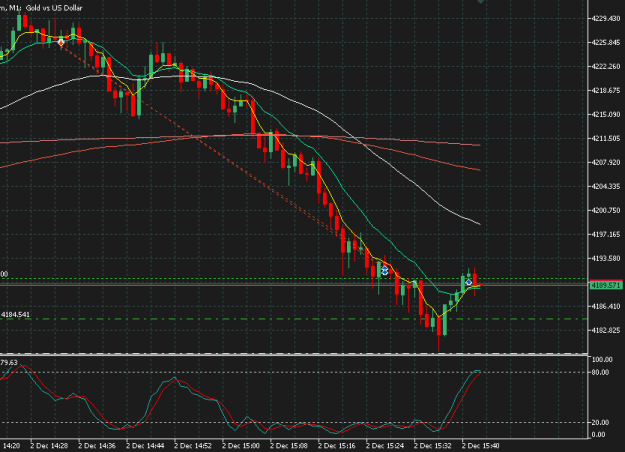Click the trade arrow marker near 15:24
This screenshot has height=452, width=625.
385,270
